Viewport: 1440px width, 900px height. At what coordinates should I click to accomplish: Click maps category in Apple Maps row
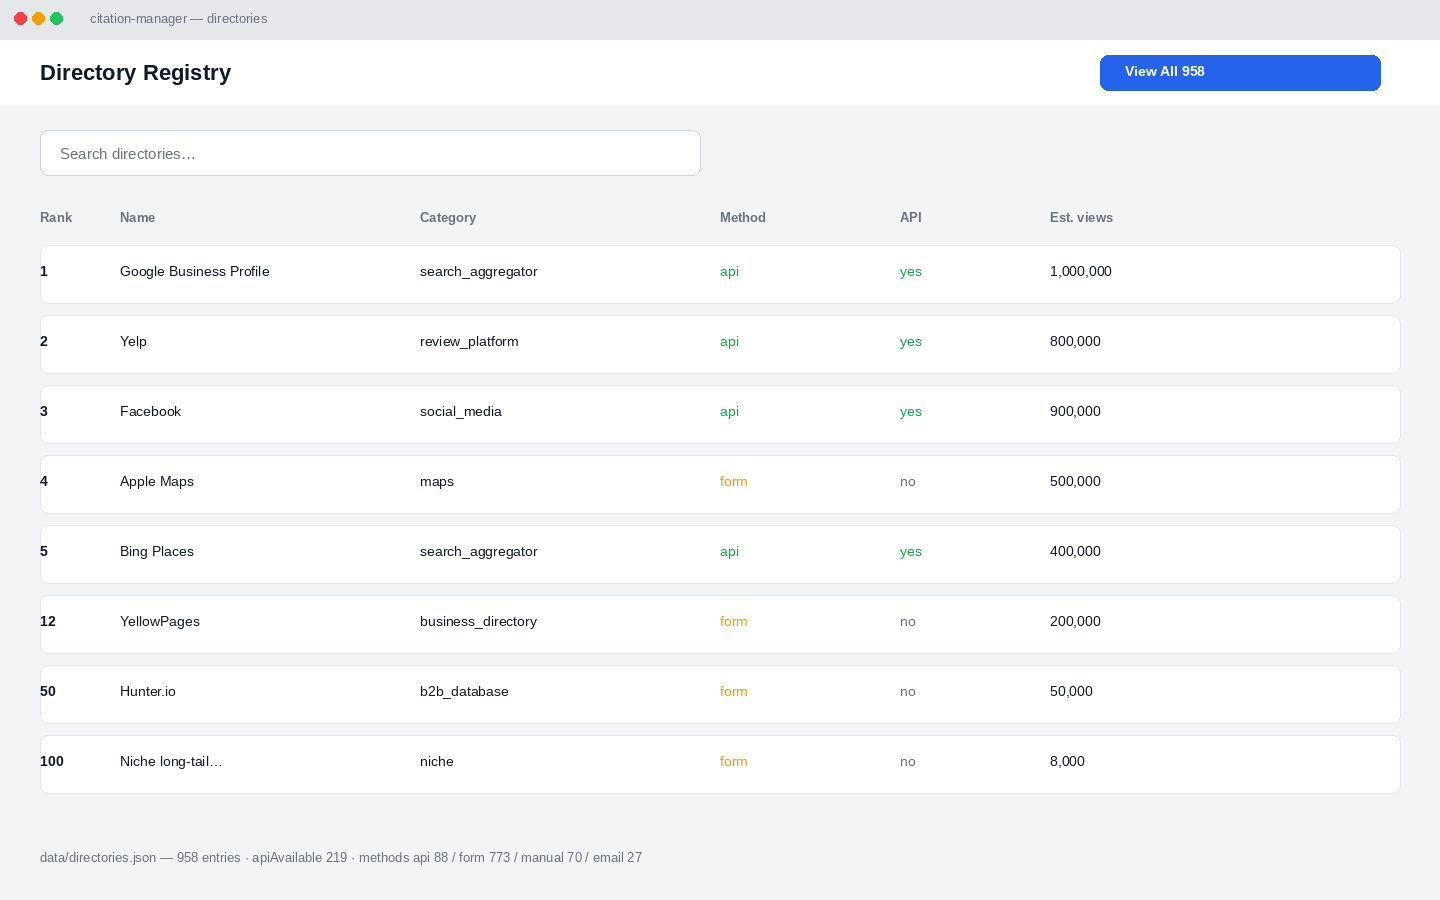(437, 482)
